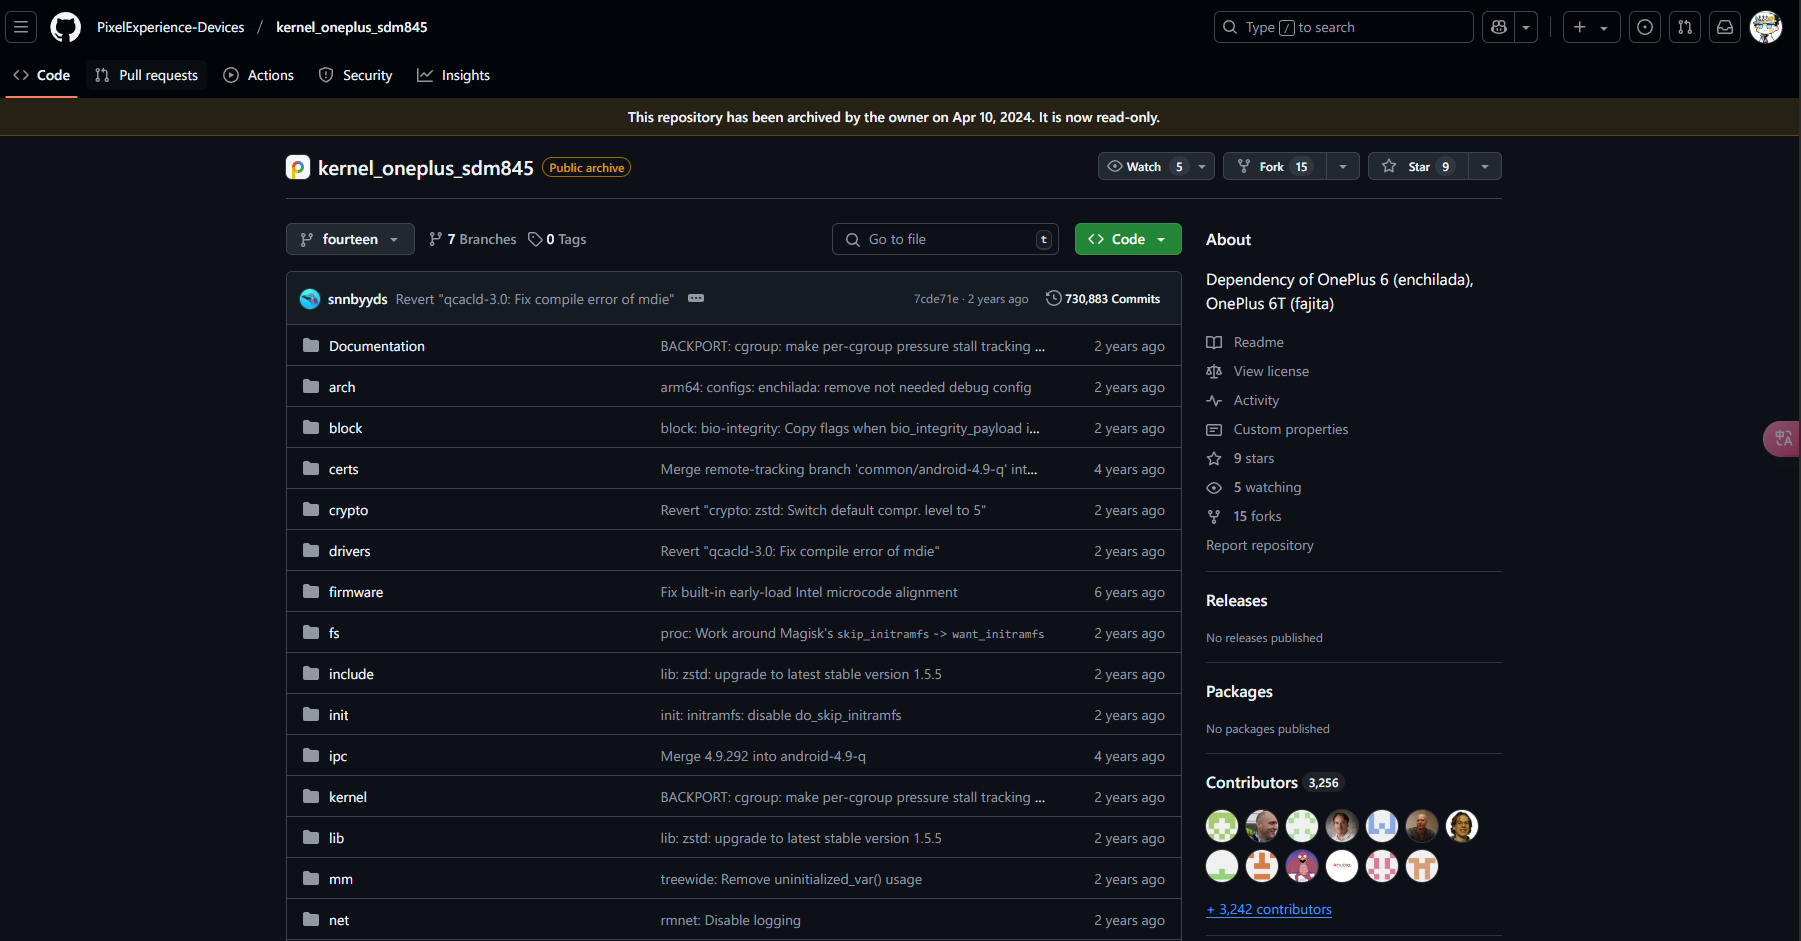
Task: Open the certs folder
Action: coord(343,469)
